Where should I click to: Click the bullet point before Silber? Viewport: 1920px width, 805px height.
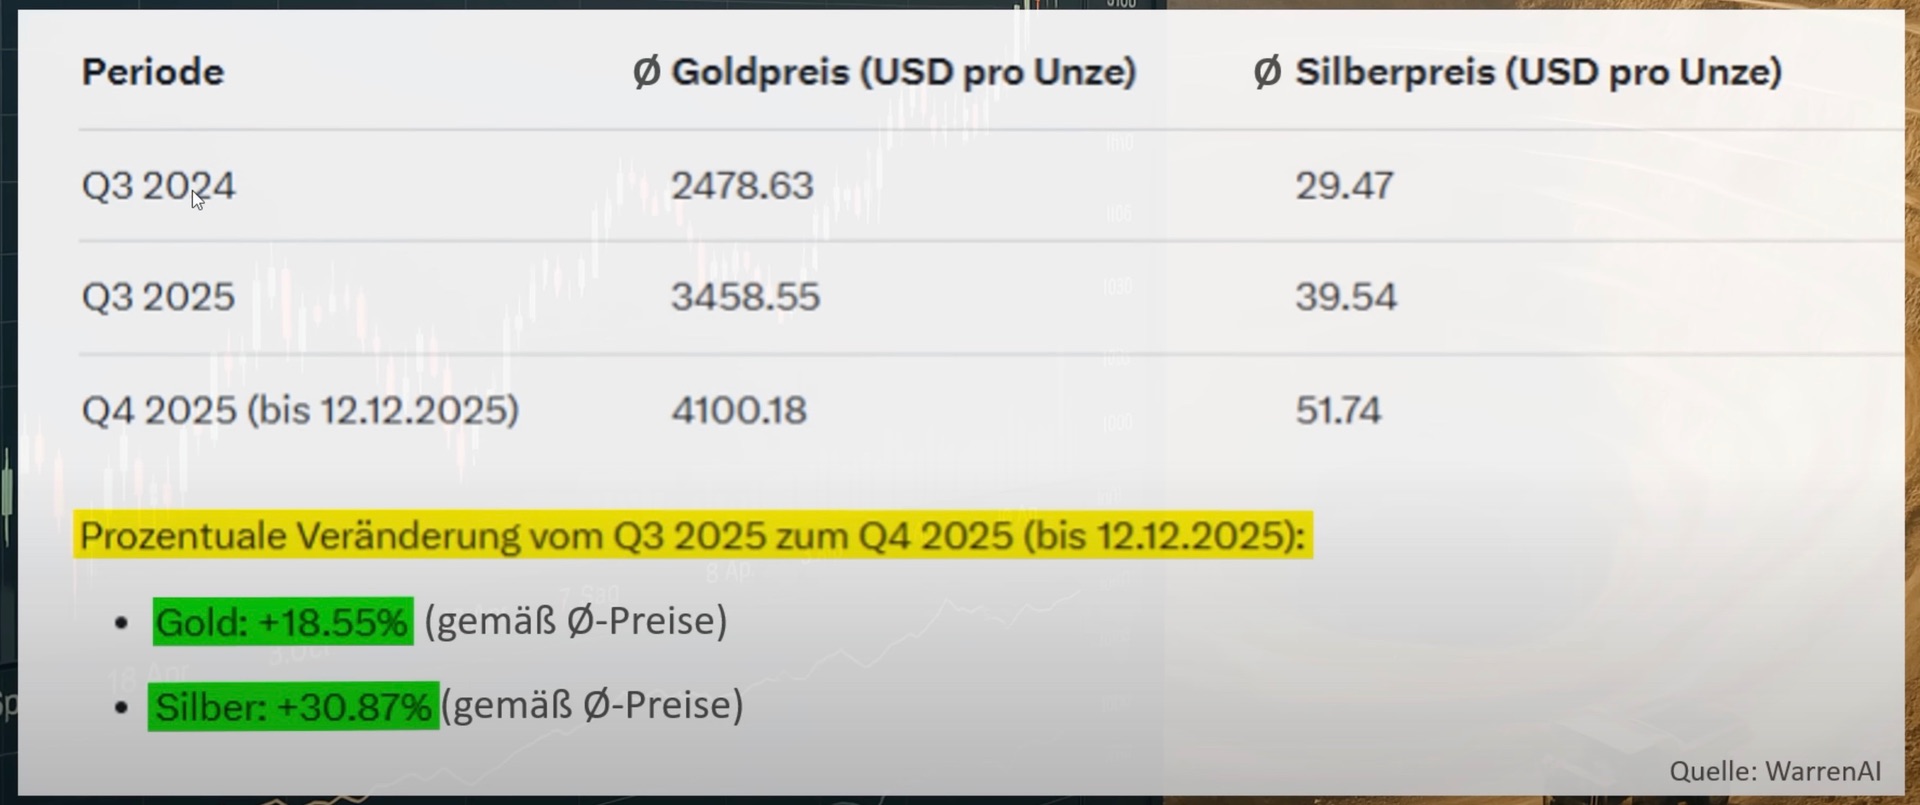click(x=122, y=708)
